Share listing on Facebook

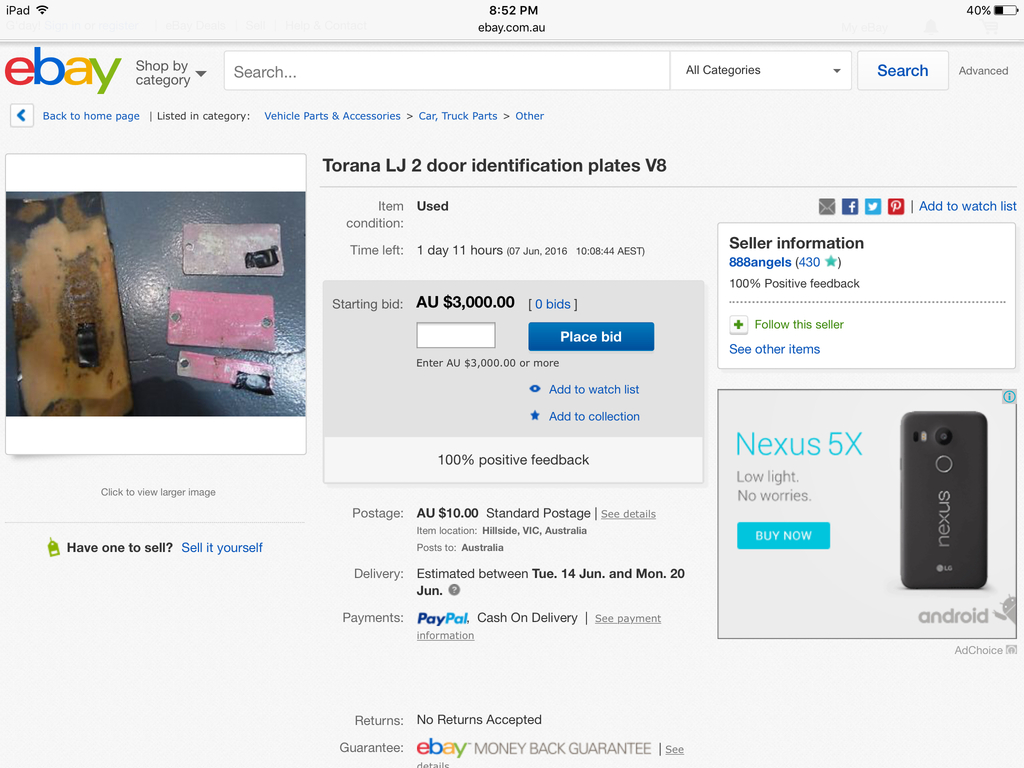850,206
